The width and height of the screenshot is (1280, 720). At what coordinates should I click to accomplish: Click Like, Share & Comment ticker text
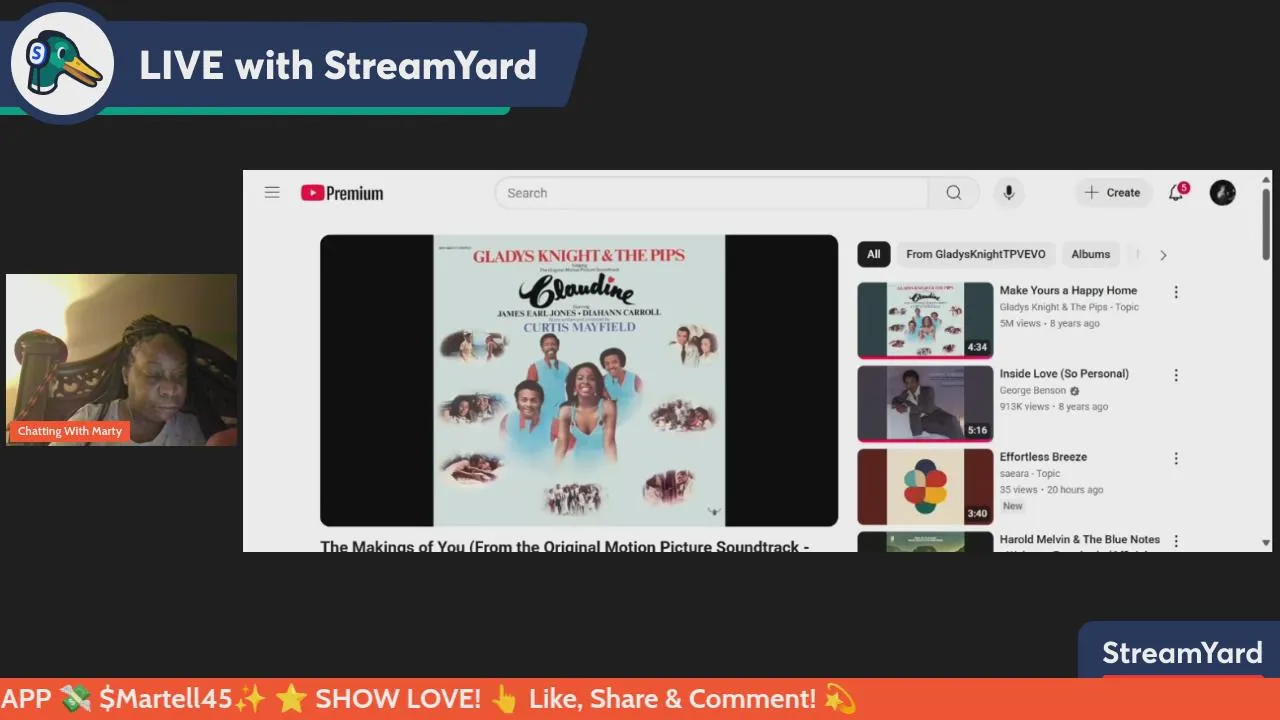pyautogui.click(x=672, y=698)
